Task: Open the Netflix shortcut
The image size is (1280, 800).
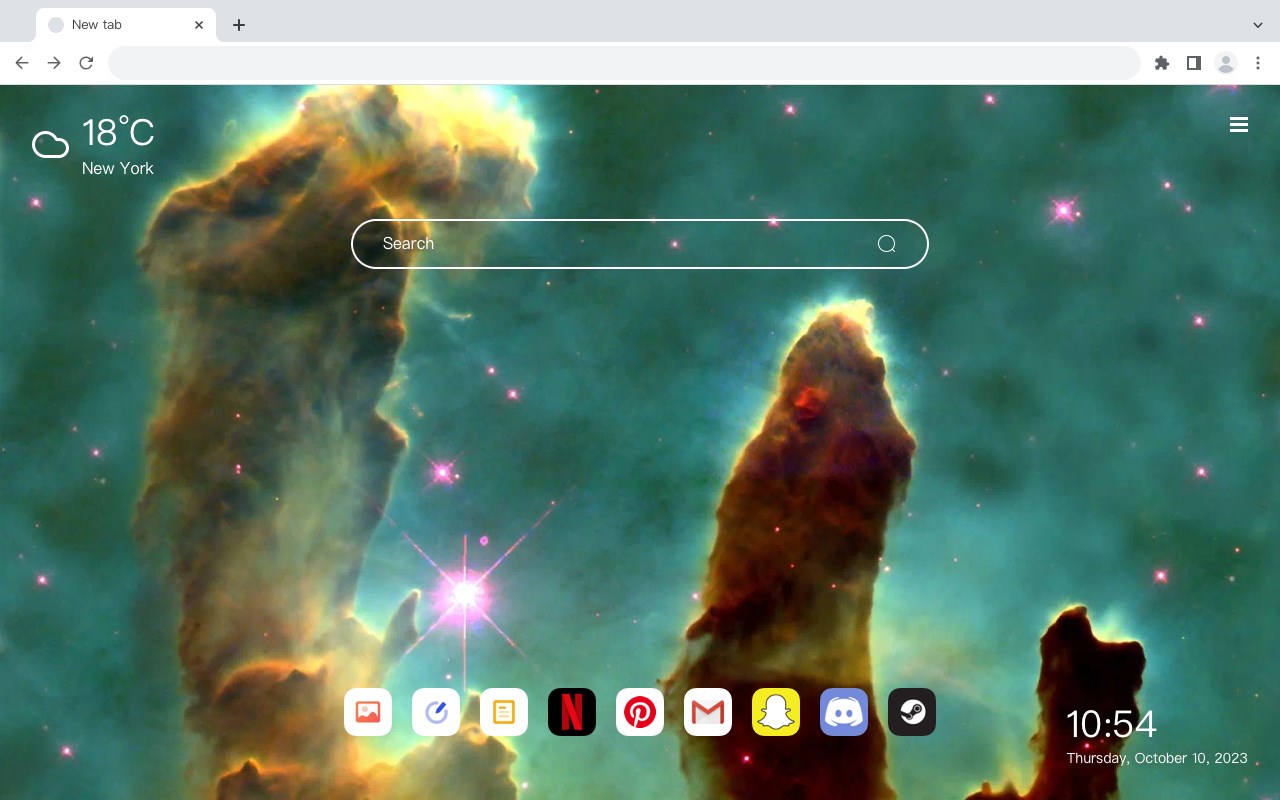Action: (572, 712)
